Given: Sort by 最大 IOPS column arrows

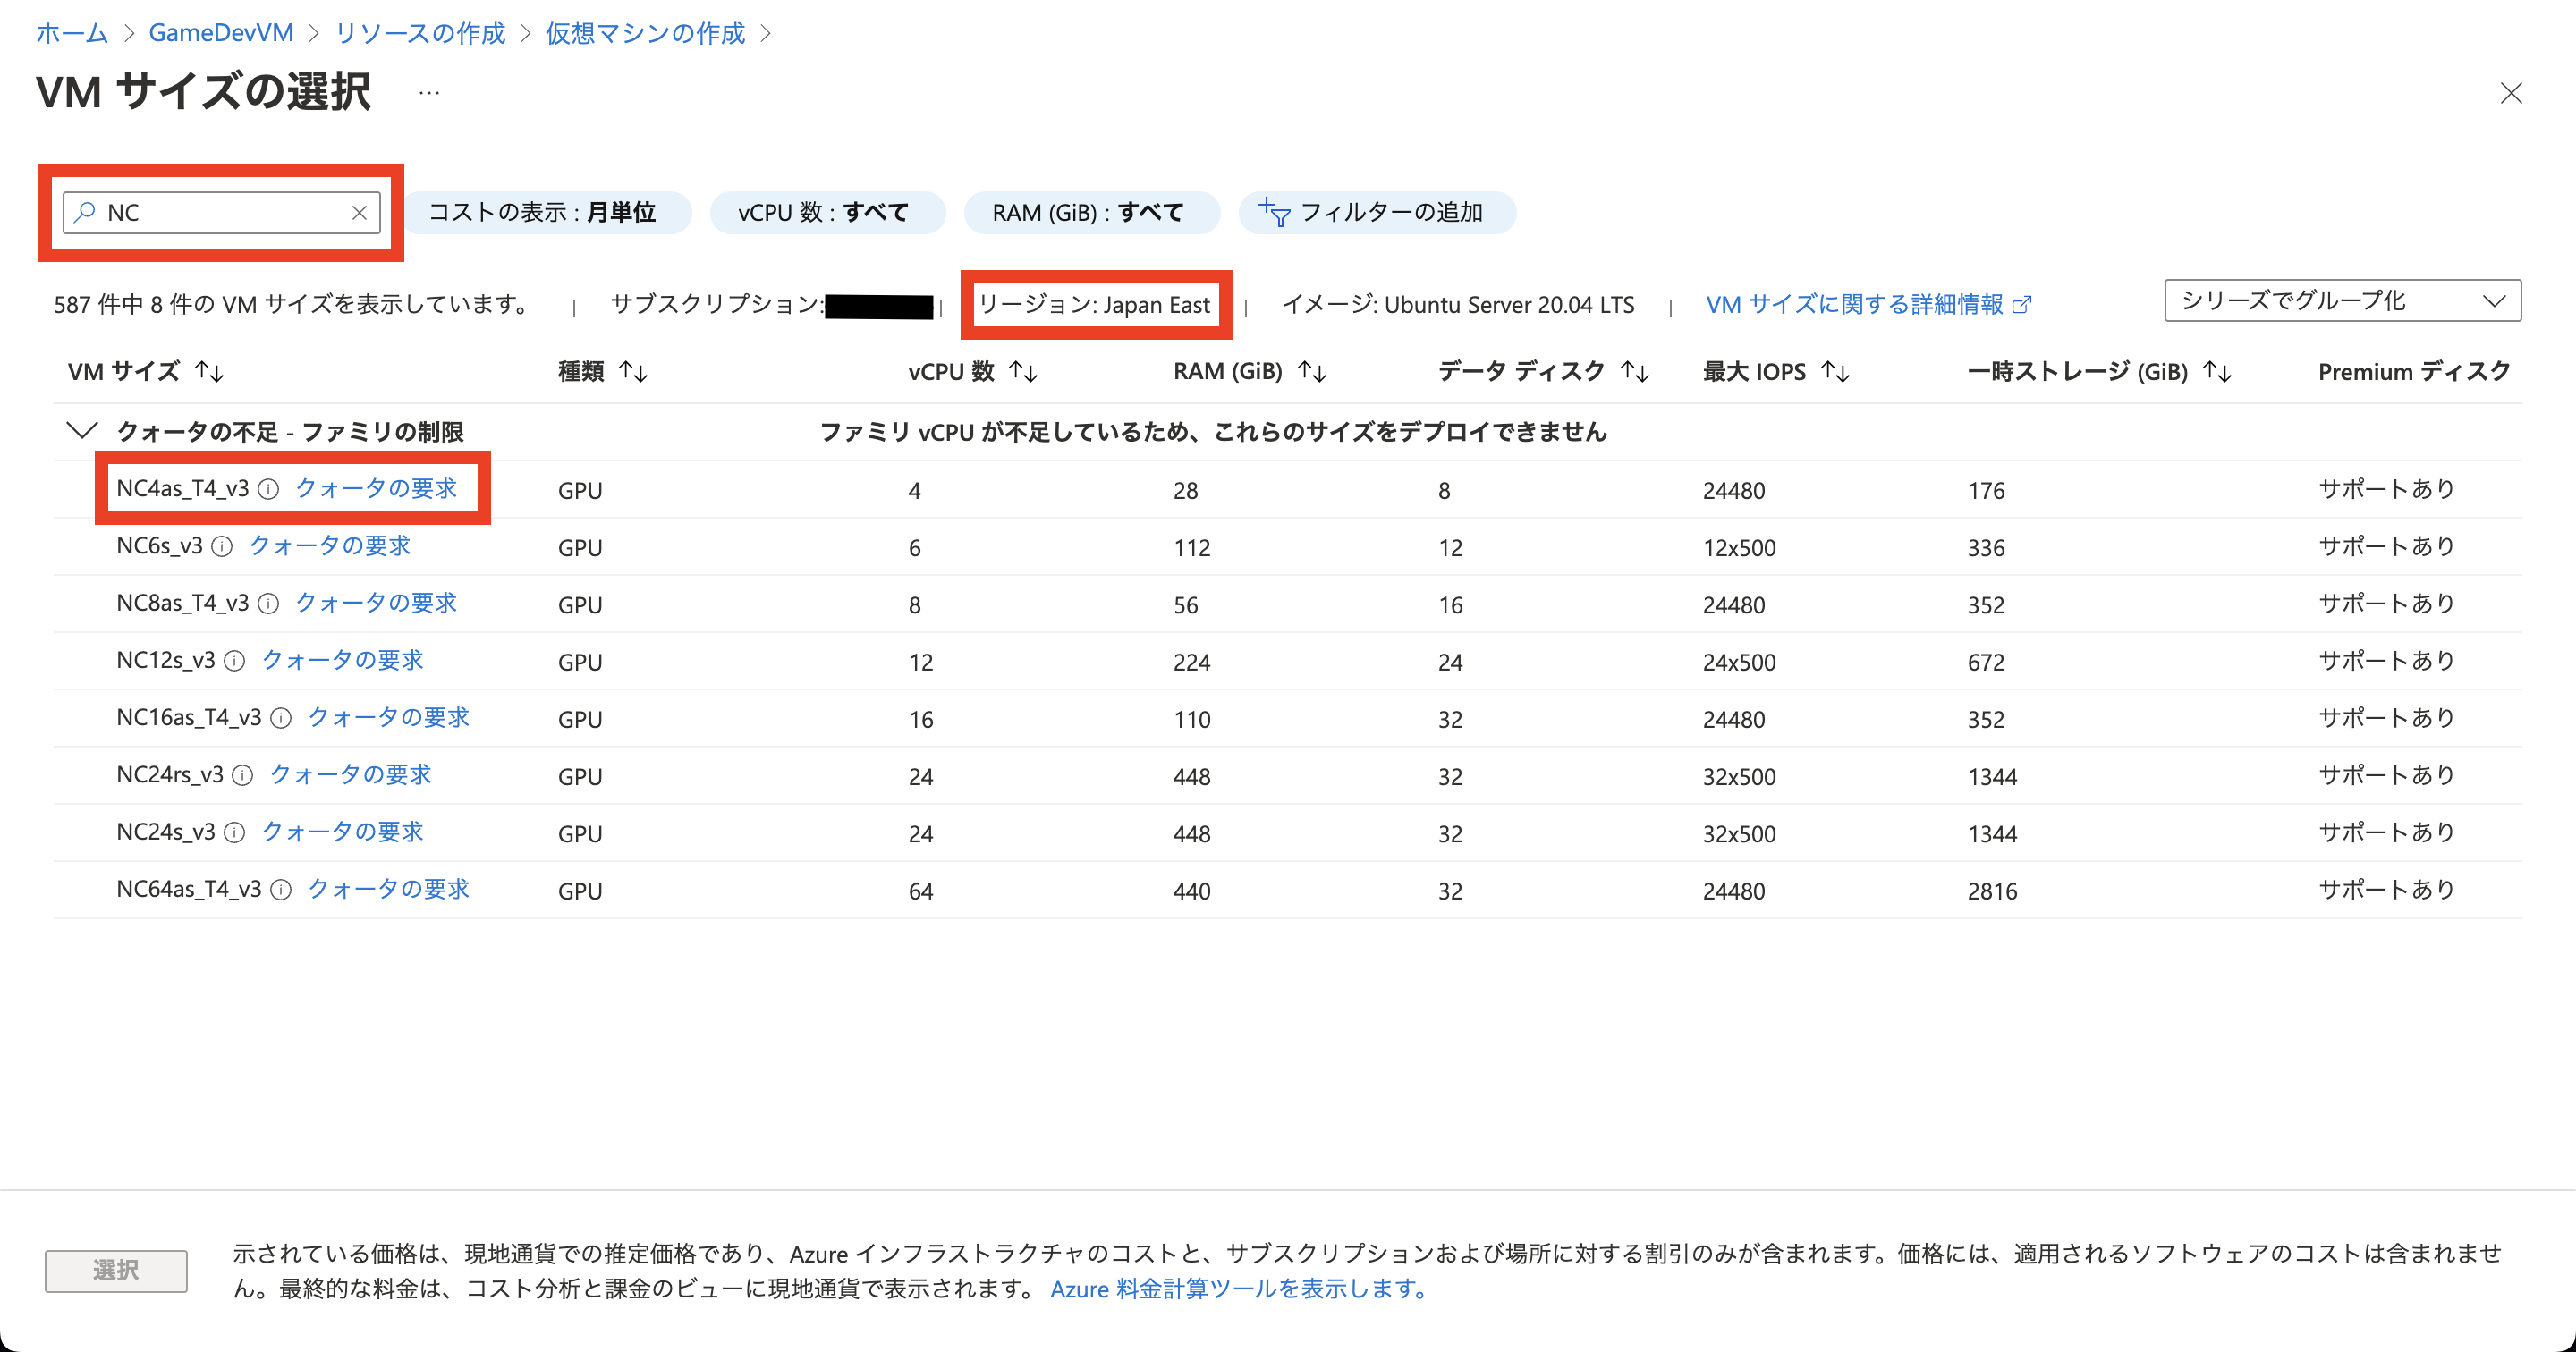Looking at the screenshot, I should point(1835,372).
